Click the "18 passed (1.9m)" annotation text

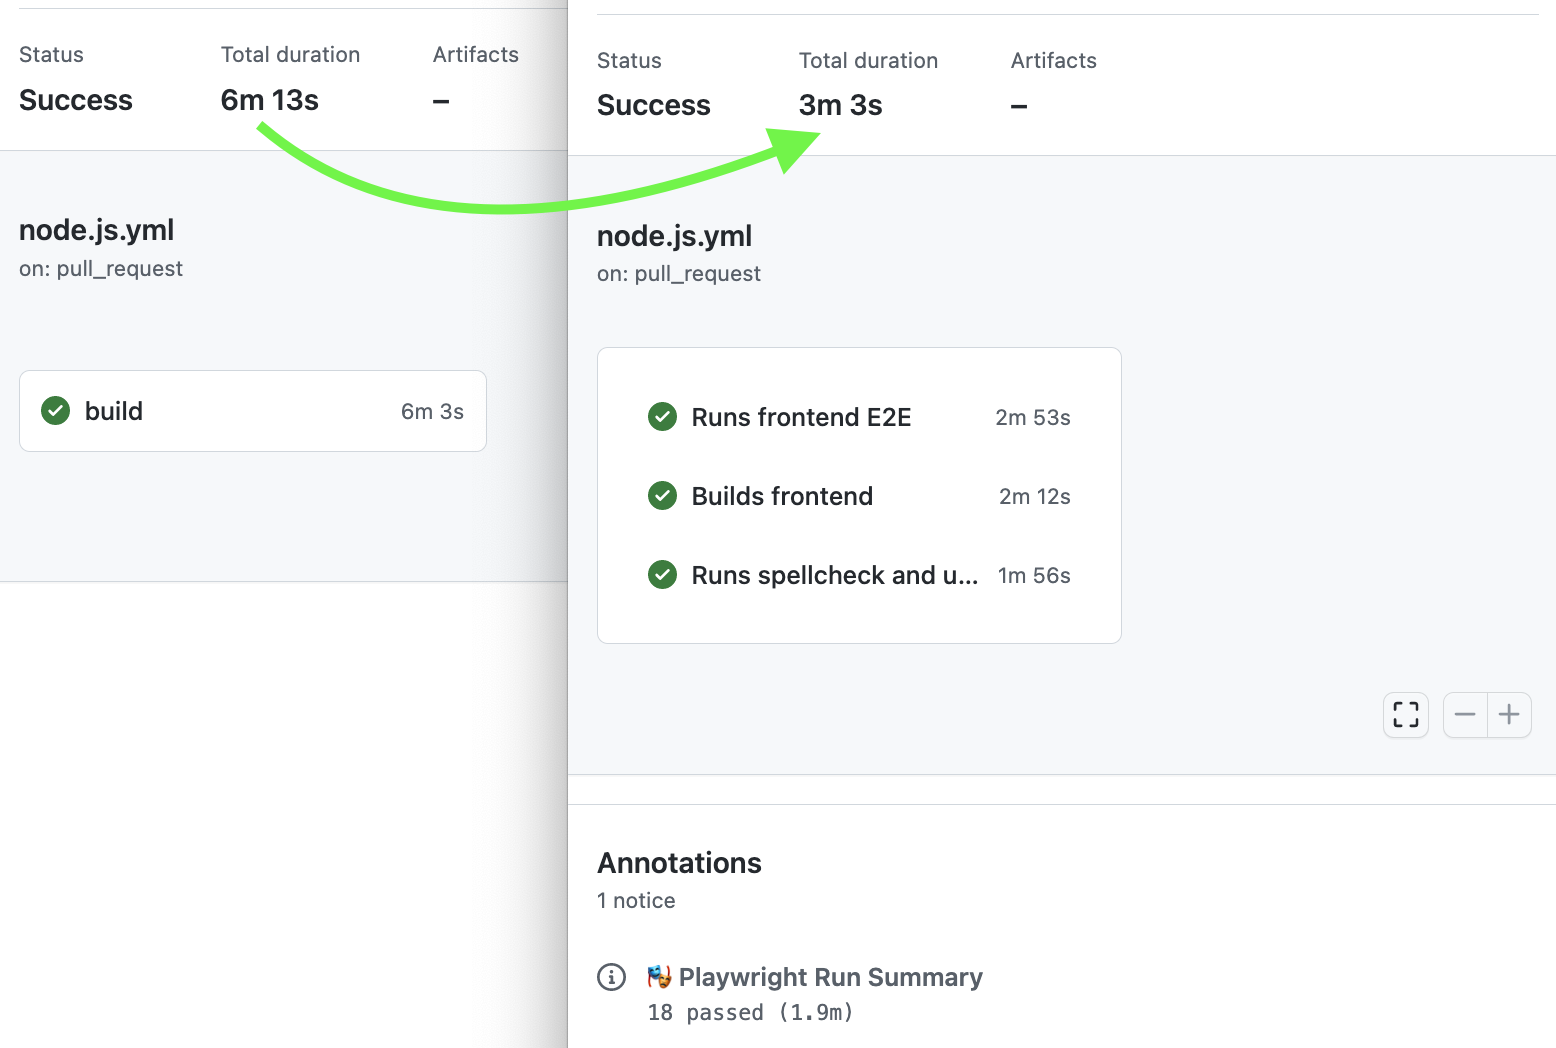tap(750, 1012)
